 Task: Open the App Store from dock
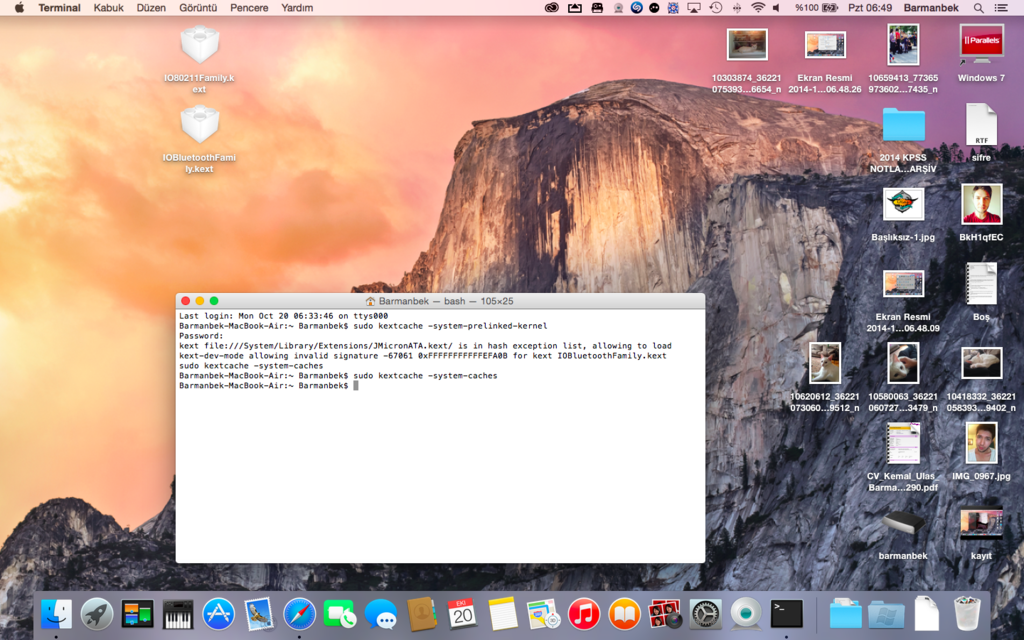pos(218,615)
